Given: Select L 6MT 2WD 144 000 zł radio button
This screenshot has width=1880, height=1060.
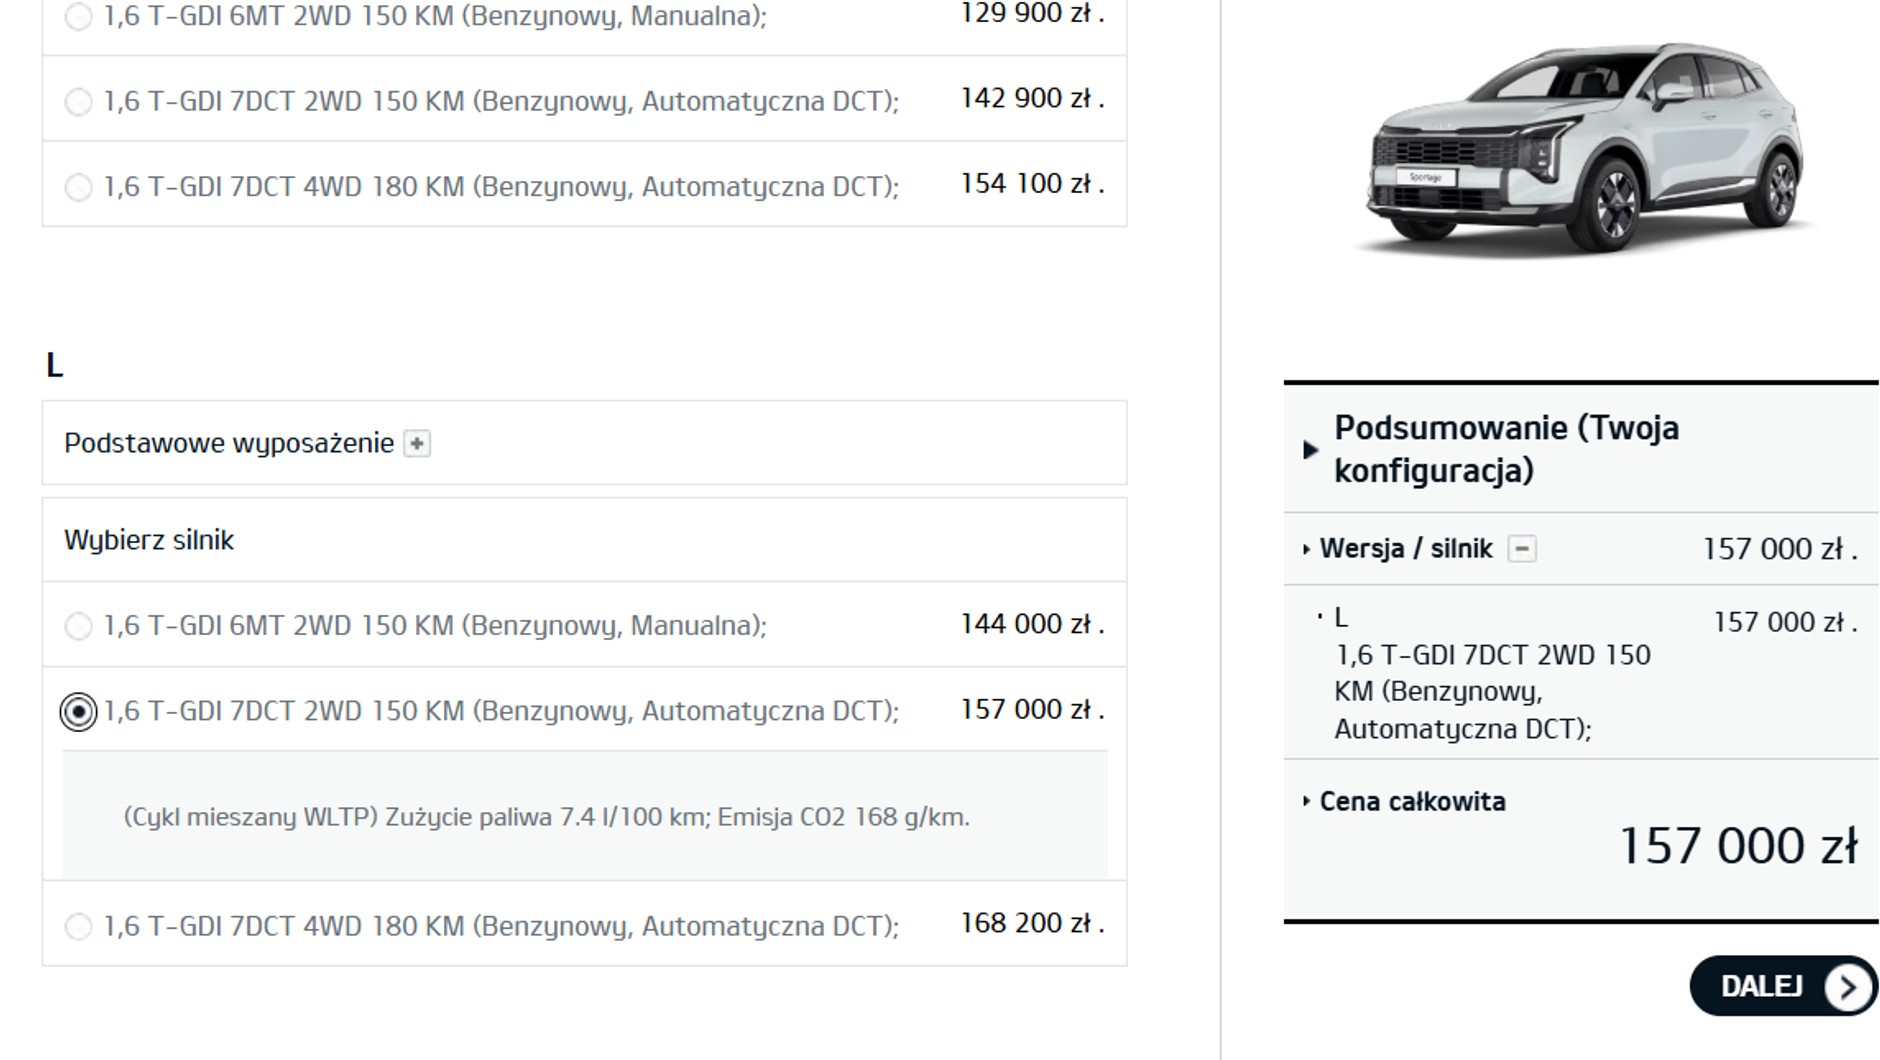Looking at the screenshot, I should pyautogui.click(x=78, y=626).
